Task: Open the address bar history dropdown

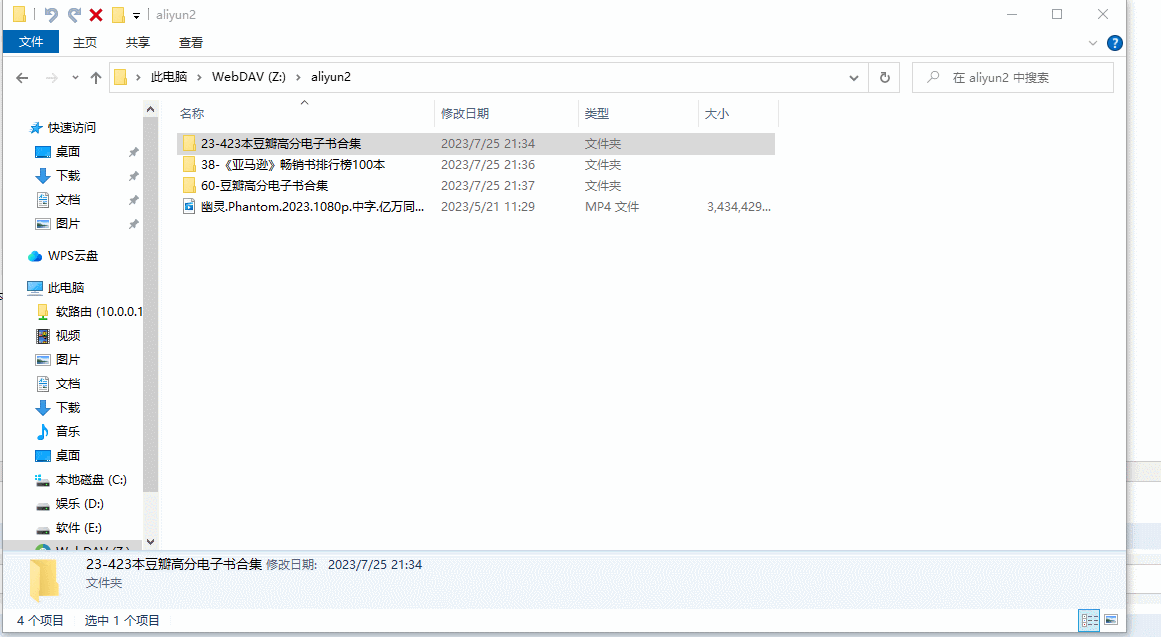Action: (x=854, y=78)
